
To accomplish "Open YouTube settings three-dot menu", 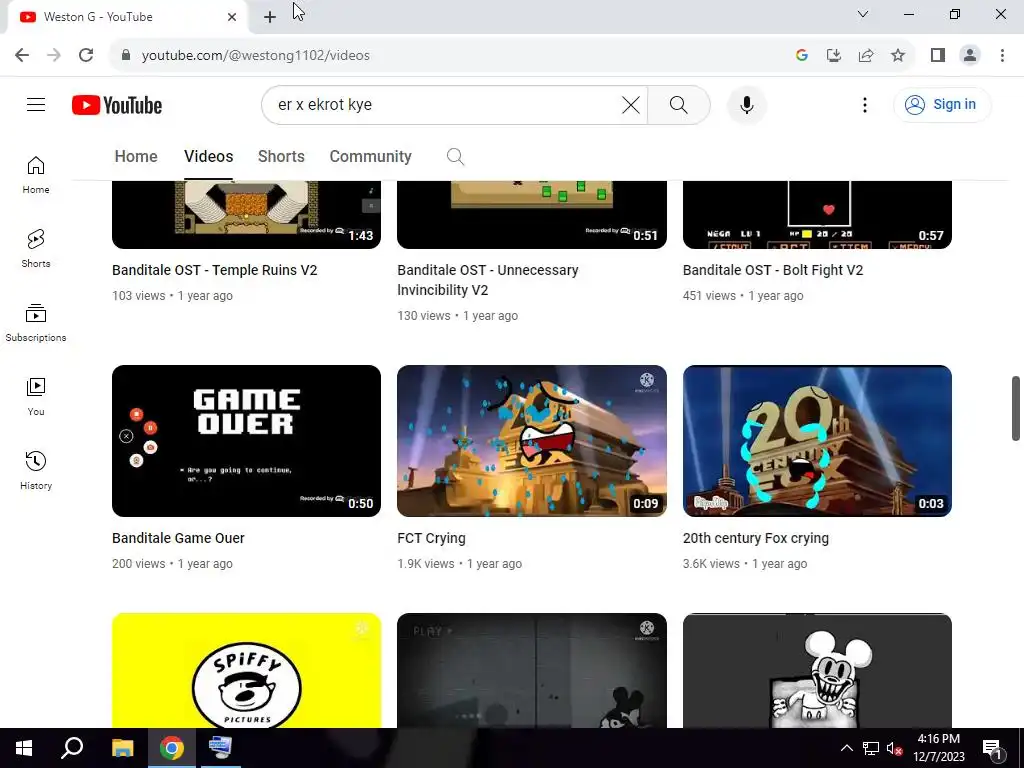I will pos(865,104).
